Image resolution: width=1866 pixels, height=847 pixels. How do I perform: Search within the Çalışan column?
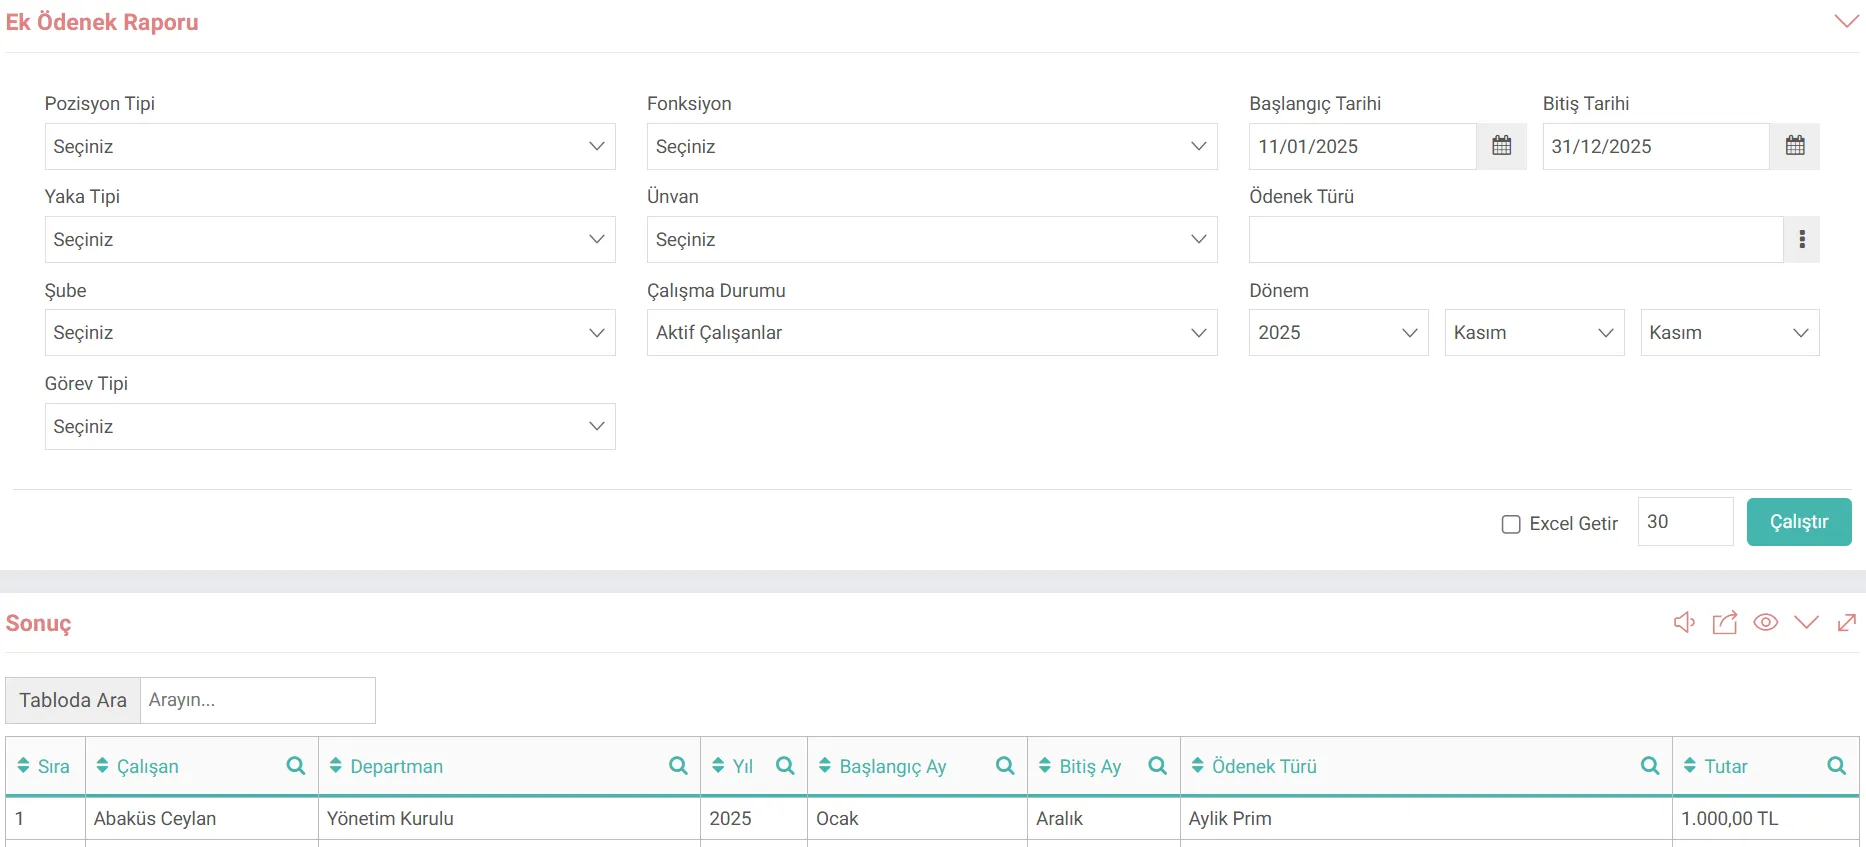[x=296, y=766]
